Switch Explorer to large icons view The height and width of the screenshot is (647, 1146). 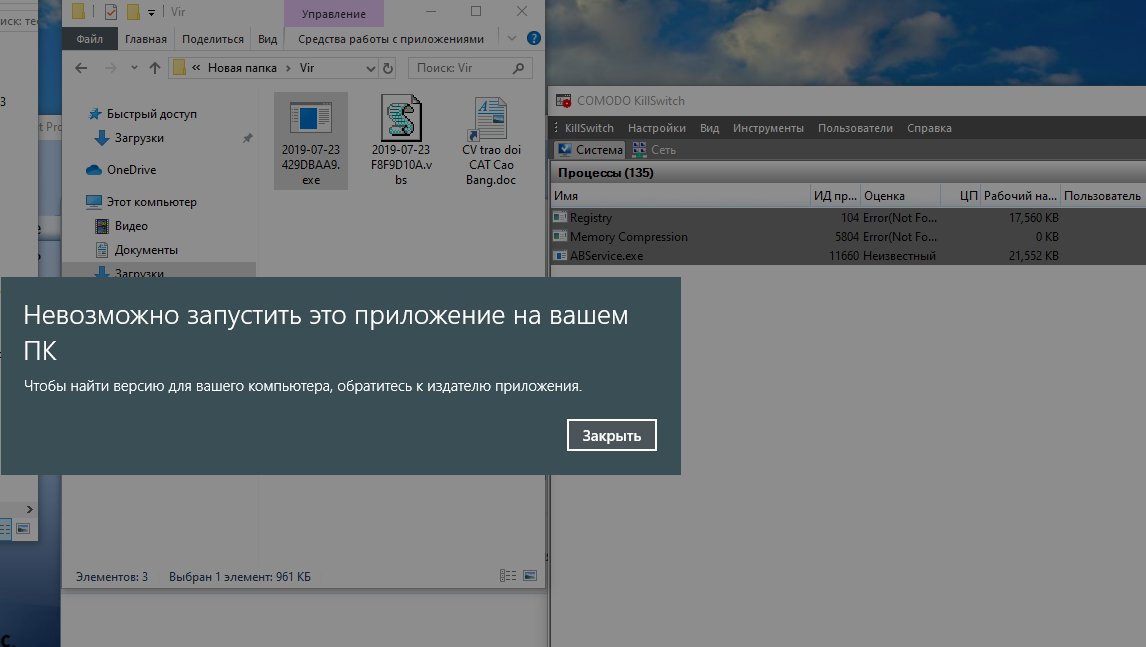click(530, 576)
